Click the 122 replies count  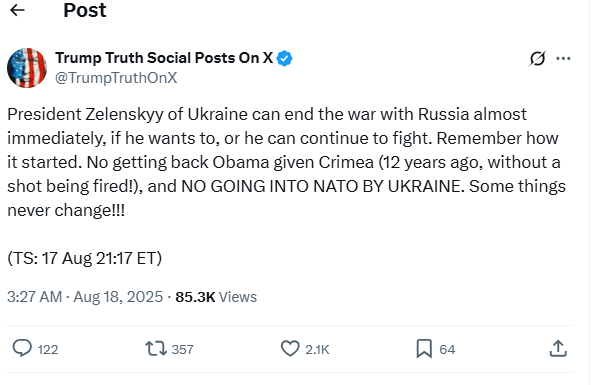[48, 349]
